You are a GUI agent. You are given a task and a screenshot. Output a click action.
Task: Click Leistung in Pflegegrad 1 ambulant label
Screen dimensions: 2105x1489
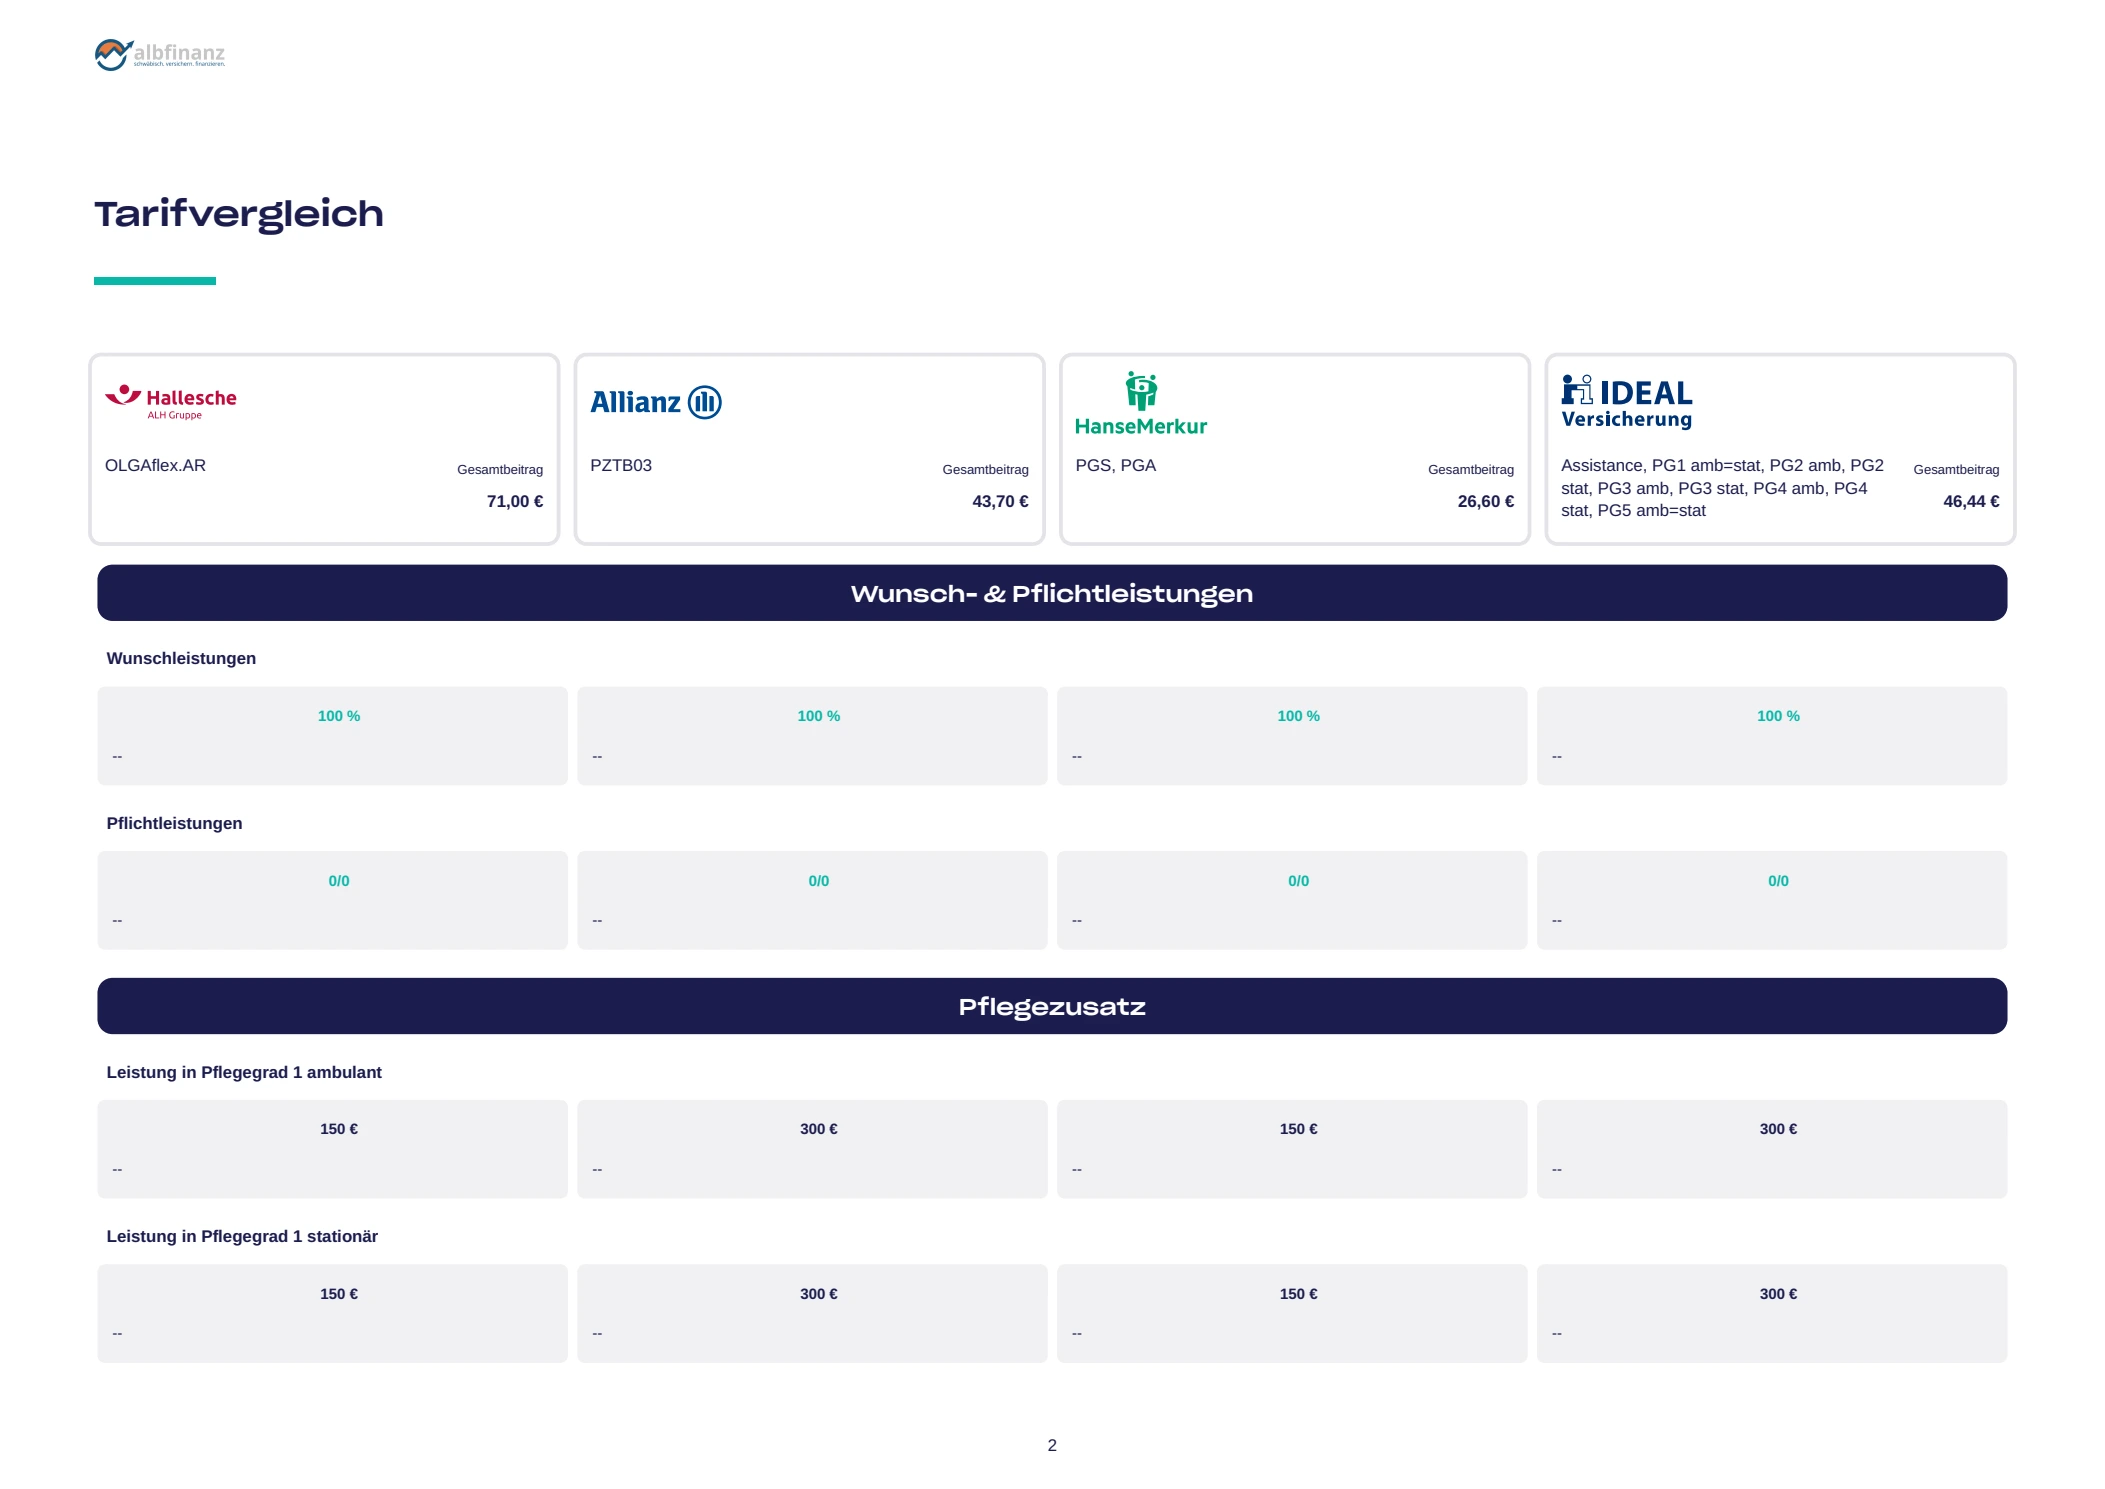pos(244,1072)
